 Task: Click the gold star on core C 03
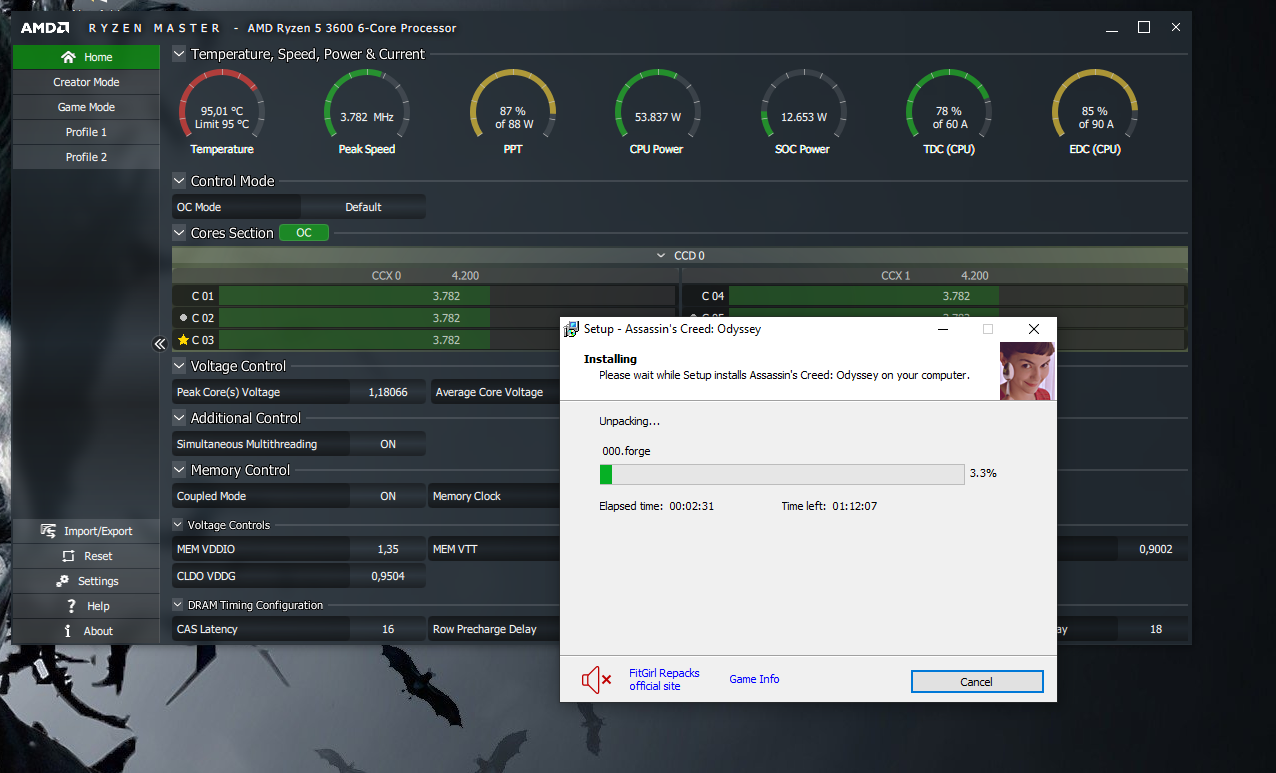[183, 340]
